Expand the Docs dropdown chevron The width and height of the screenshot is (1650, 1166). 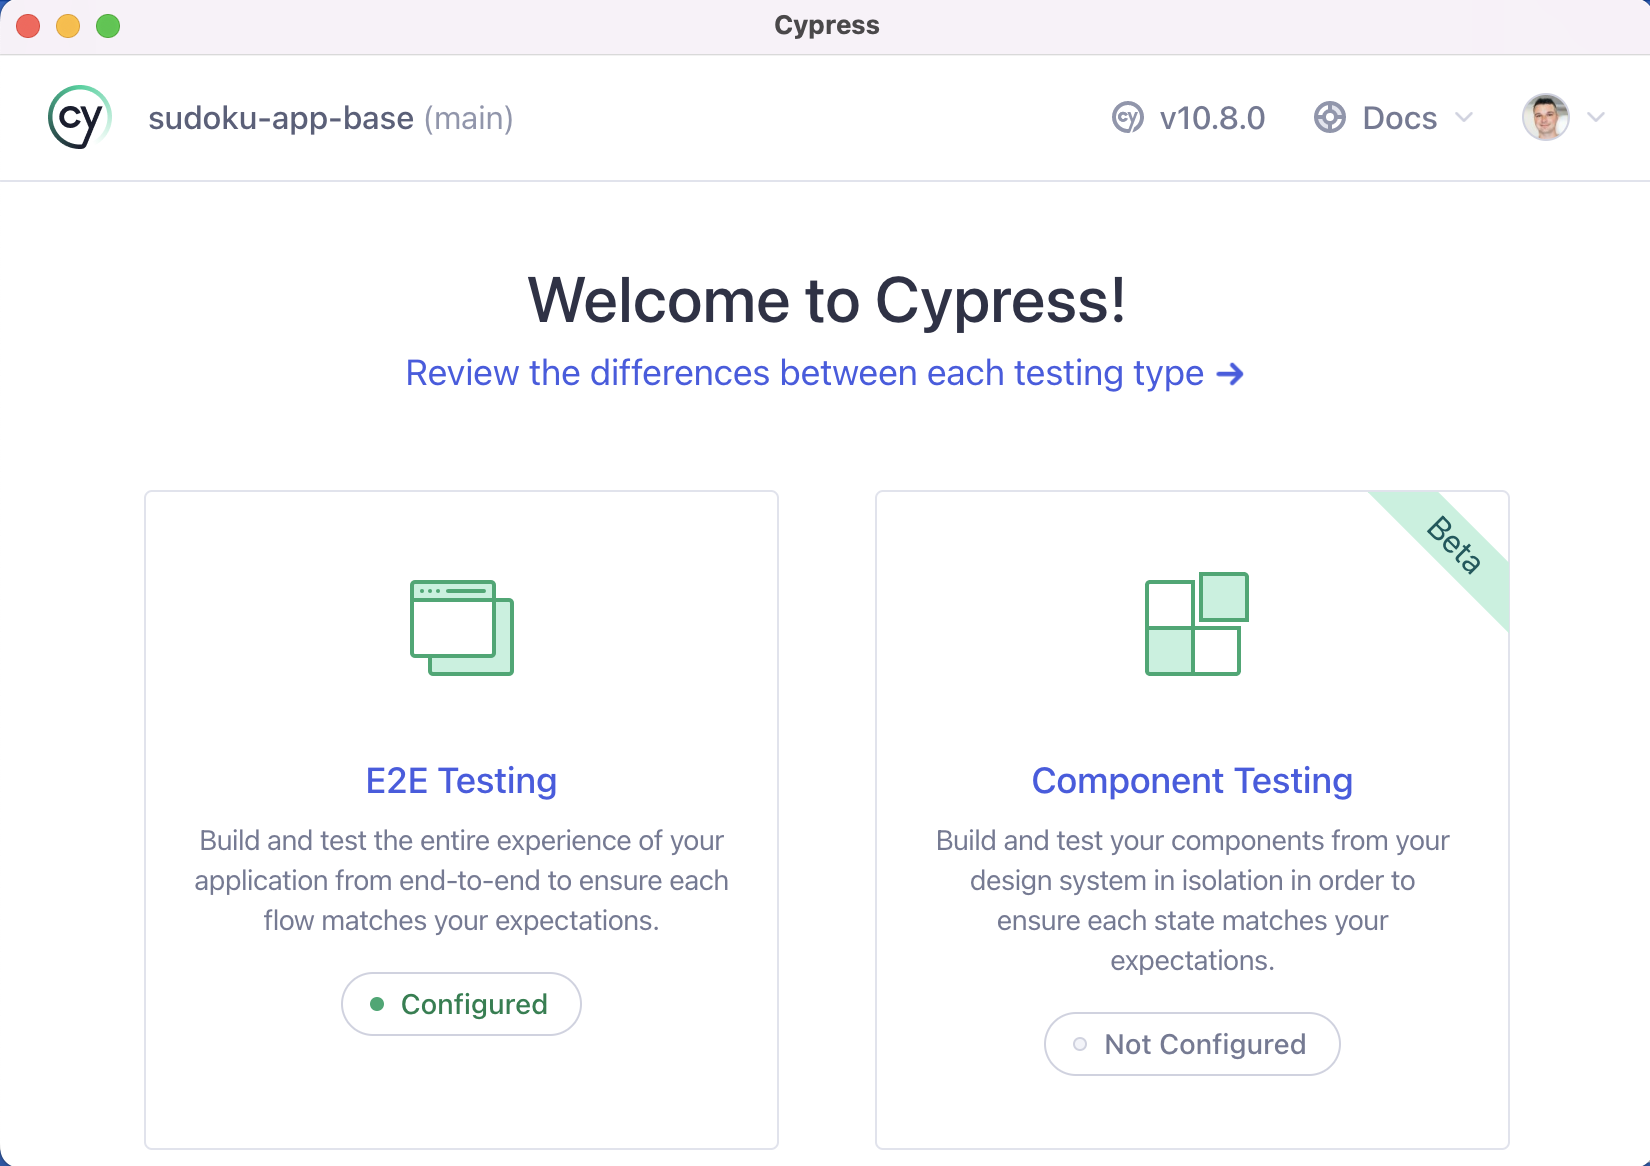click(x=1464, y=117)
